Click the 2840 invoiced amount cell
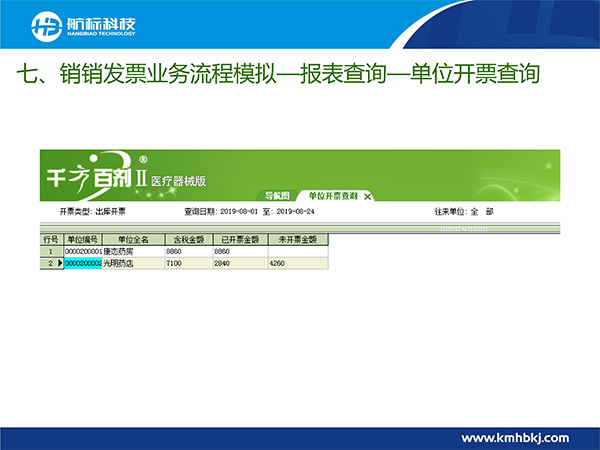The width and height of the screenshot is (600, 450). (x=240, y=263)
